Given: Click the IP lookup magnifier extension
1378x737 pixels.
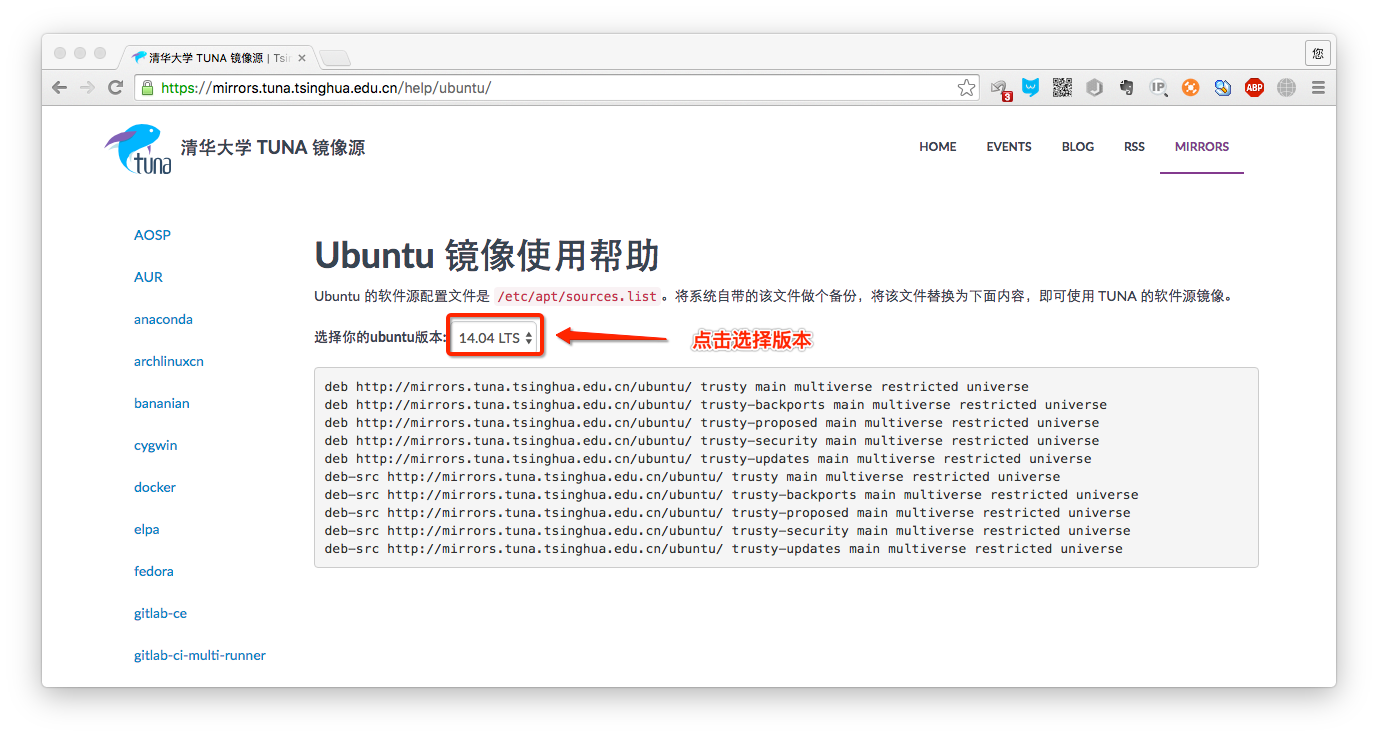Looking at the screenshot, I should tap(1158, 88).
